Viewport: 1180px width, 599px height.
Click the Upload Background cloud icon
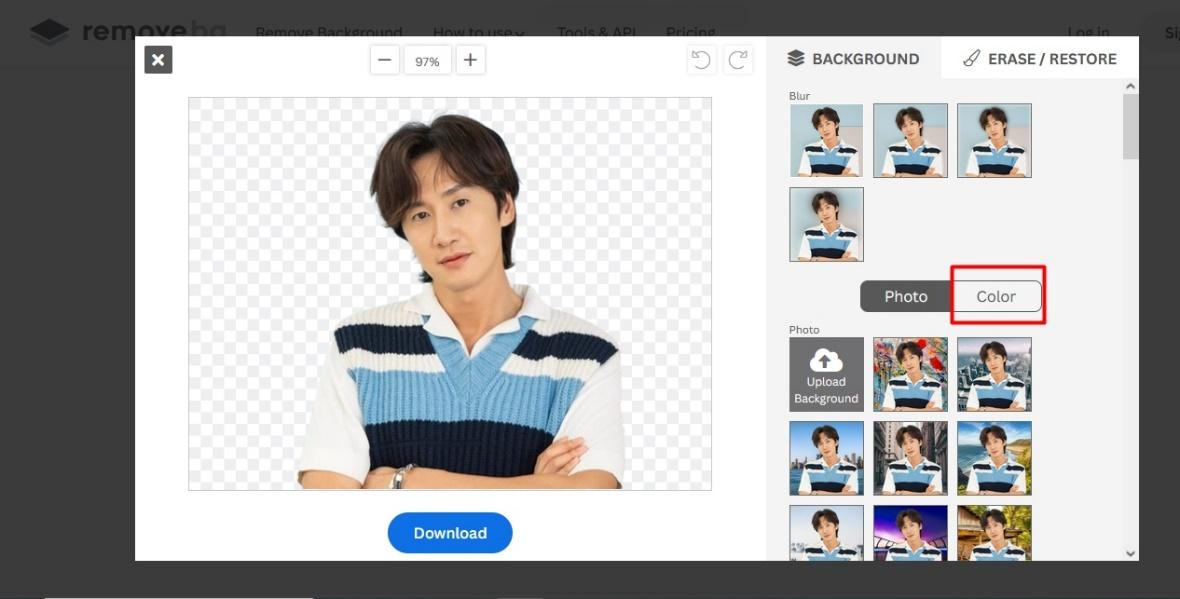click(826, 361)
